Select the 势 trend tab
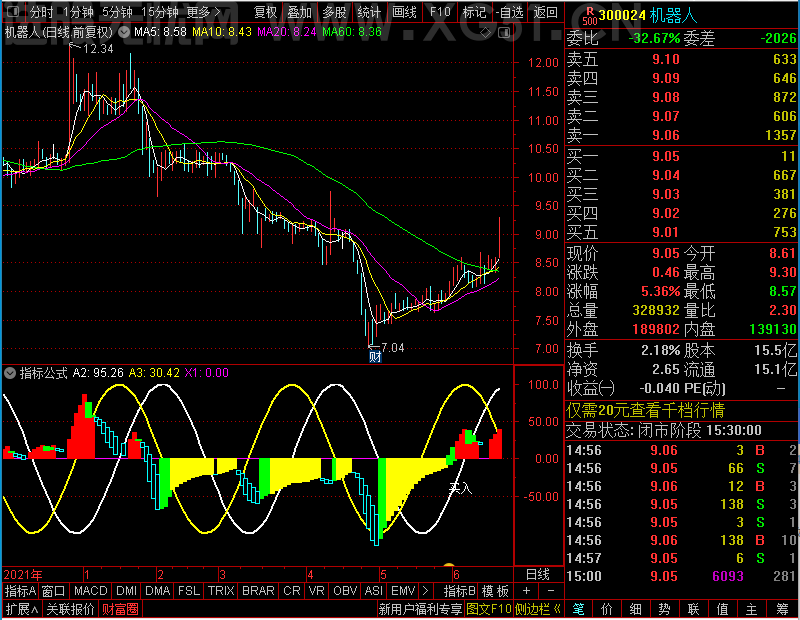Screen dimensions: 800x620 [664, 609]
